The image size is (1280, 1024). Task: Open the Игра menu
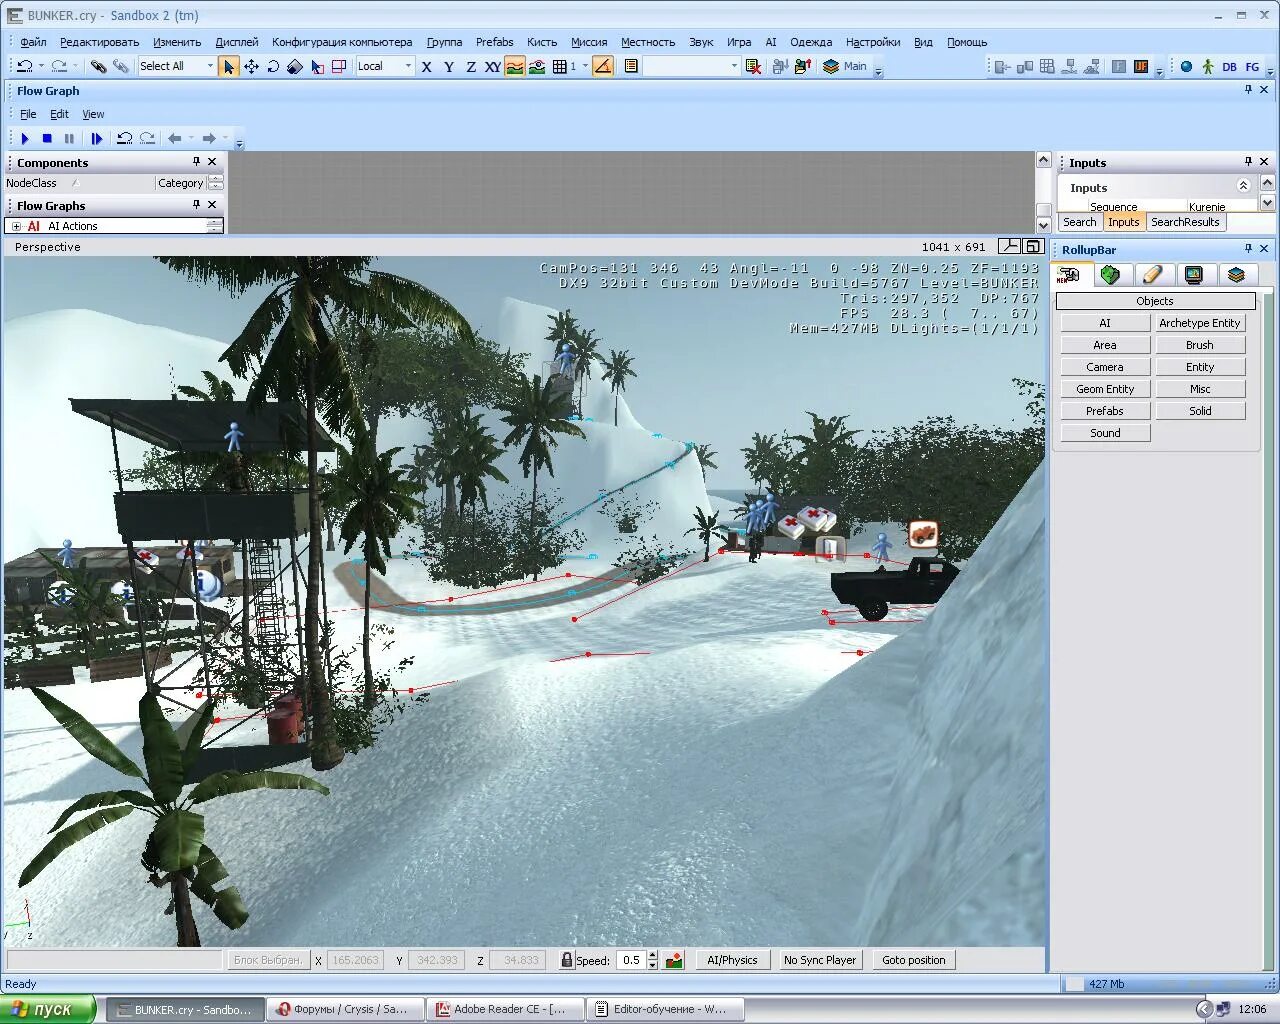(739, 42)
